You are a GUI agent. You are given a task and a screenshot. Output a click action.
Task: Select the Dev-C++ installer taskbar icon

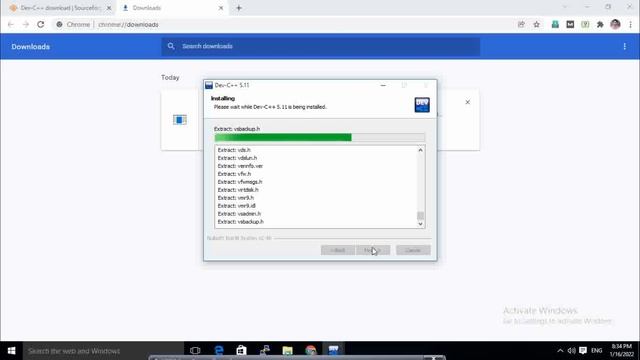[333, 351]
